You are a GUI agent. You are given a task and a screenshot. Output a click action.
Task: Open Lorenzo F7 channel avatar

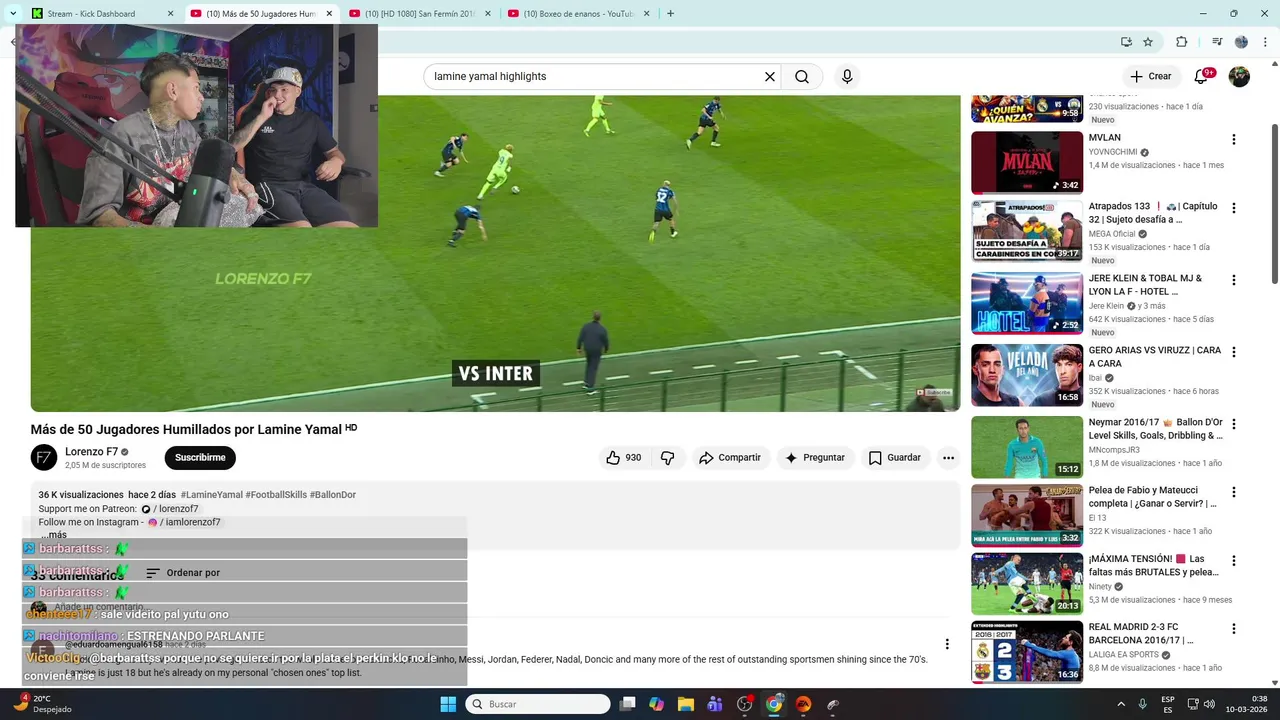(x=44, y=458)
